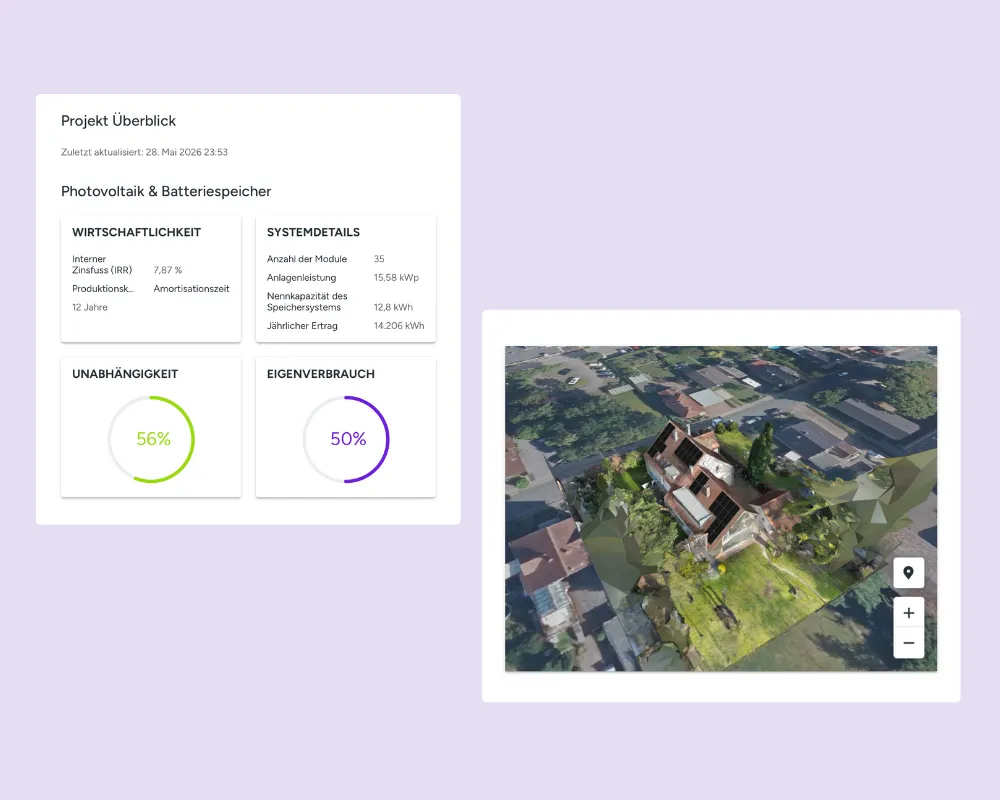Click the module count value 35

379,258
